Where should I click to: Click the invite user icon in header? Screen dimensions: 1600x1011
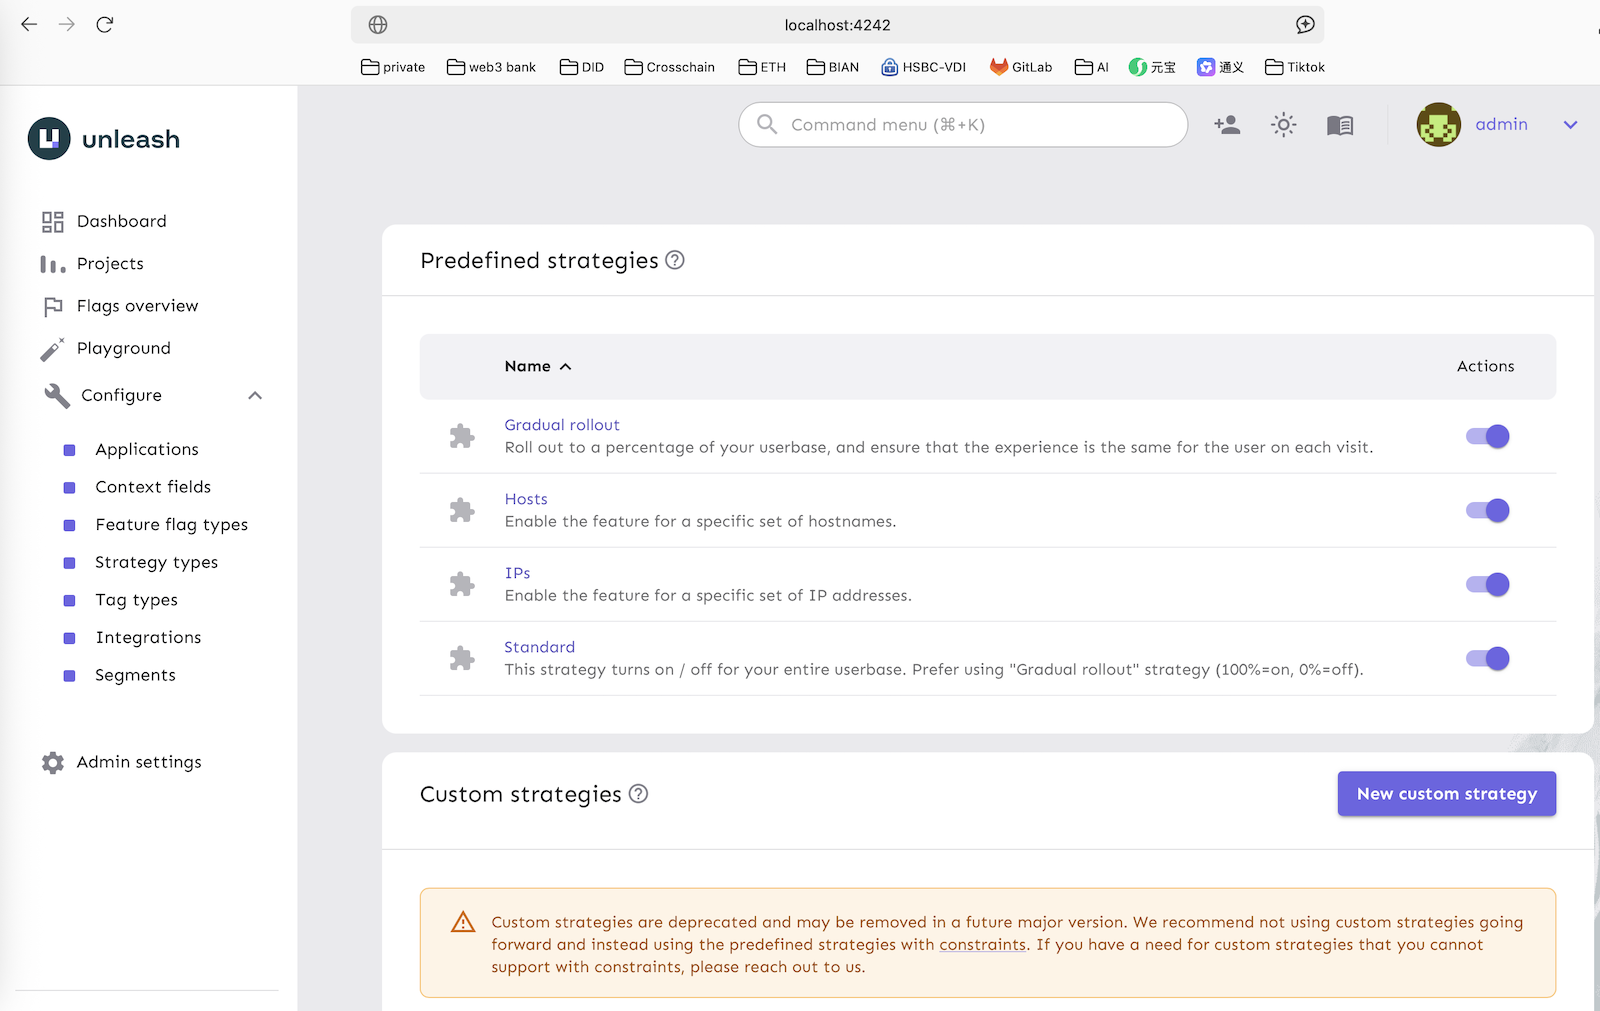1227,125
